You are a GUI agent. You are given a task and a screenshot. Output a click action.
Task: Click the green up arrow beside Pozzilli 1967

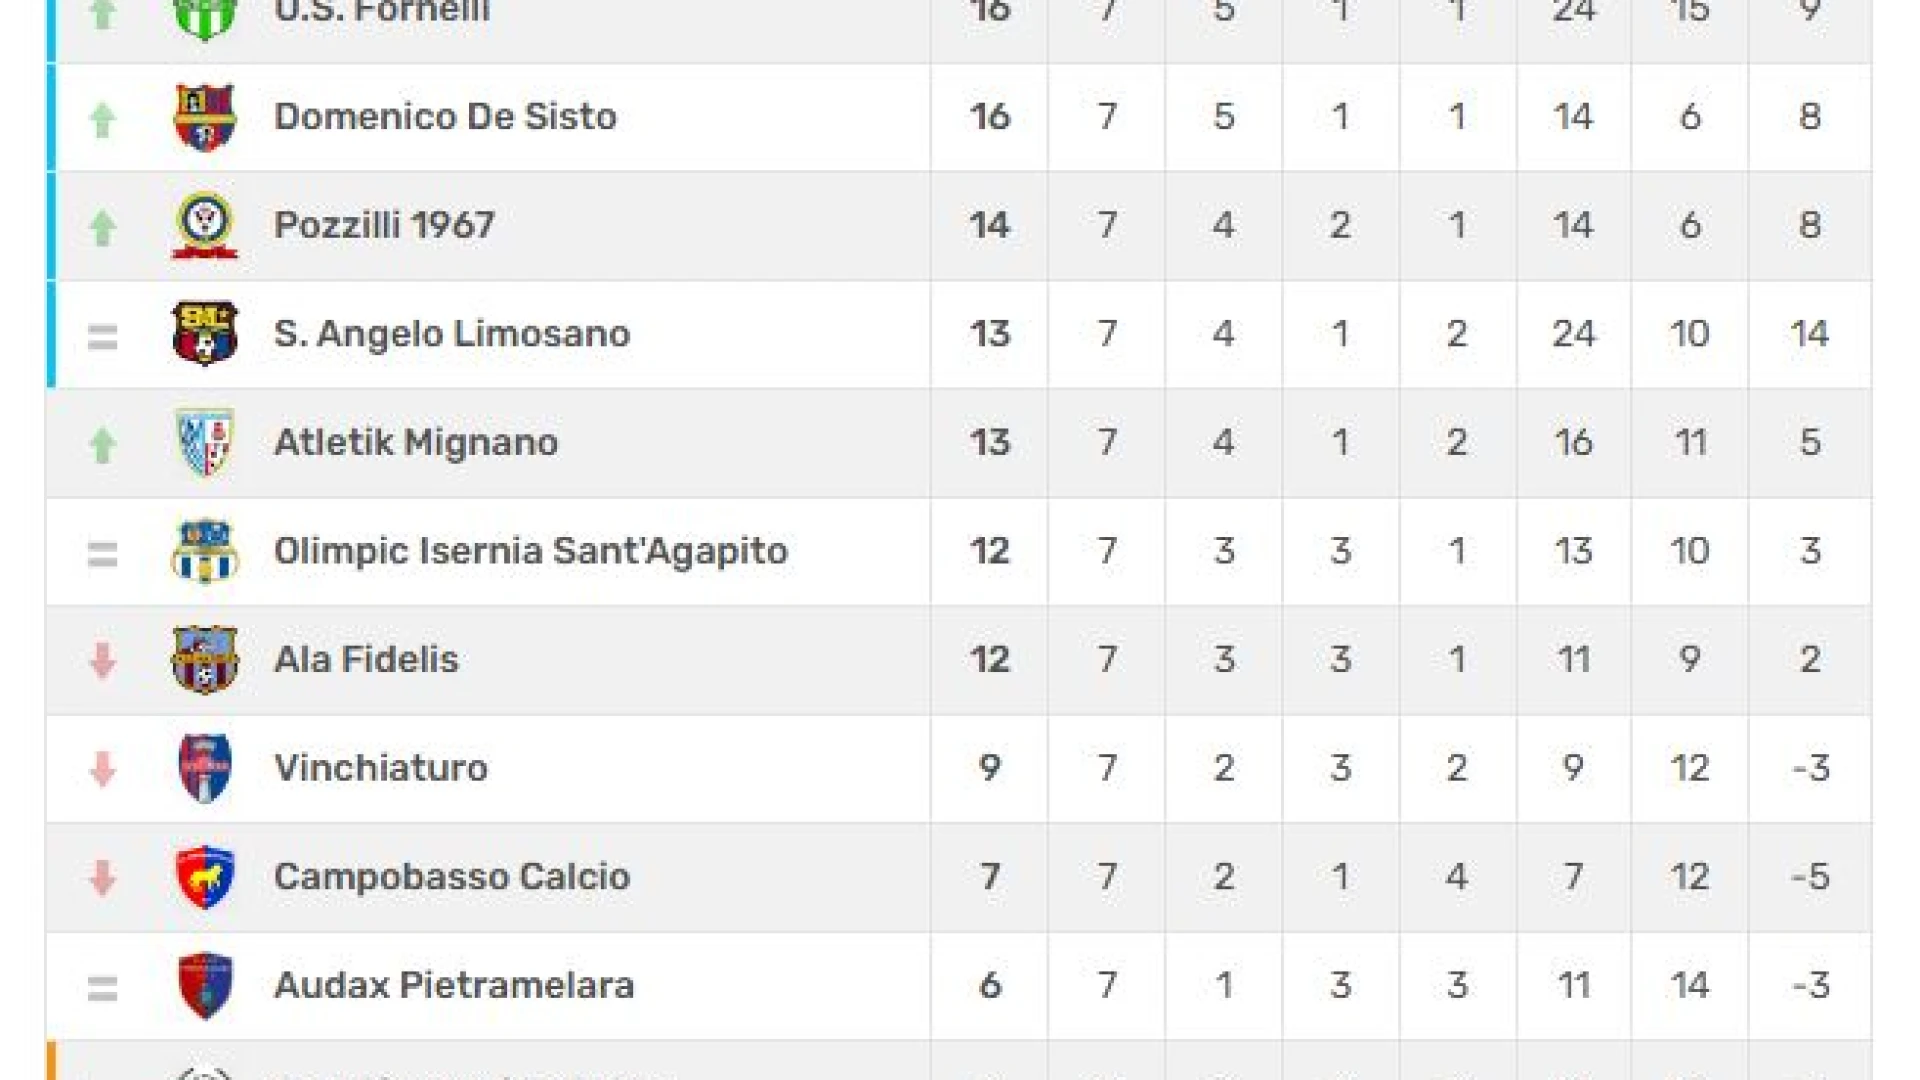coord(102,227)
